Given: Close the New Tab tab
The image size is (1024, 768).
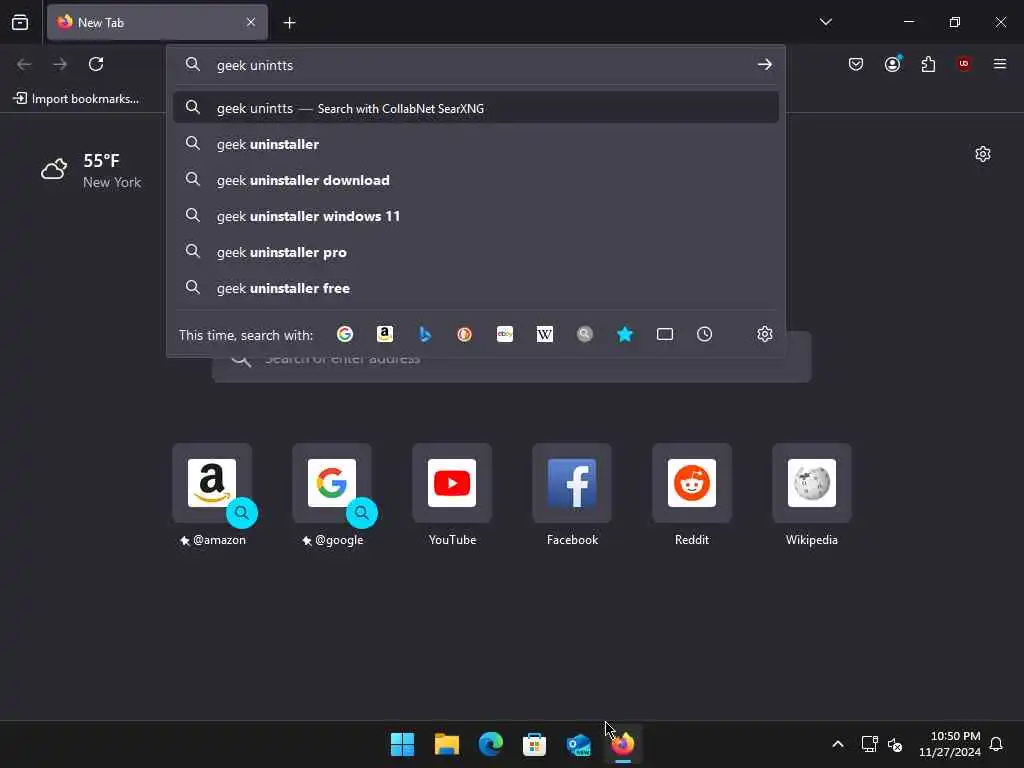Looking at the screenshot, I should click(x=251, y=22).
